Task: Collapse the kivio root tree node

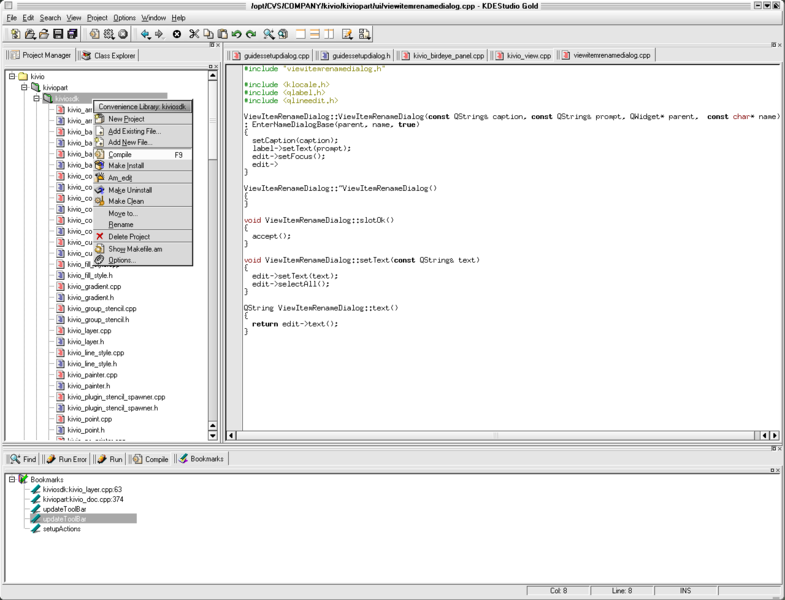Action: (12, 77)
